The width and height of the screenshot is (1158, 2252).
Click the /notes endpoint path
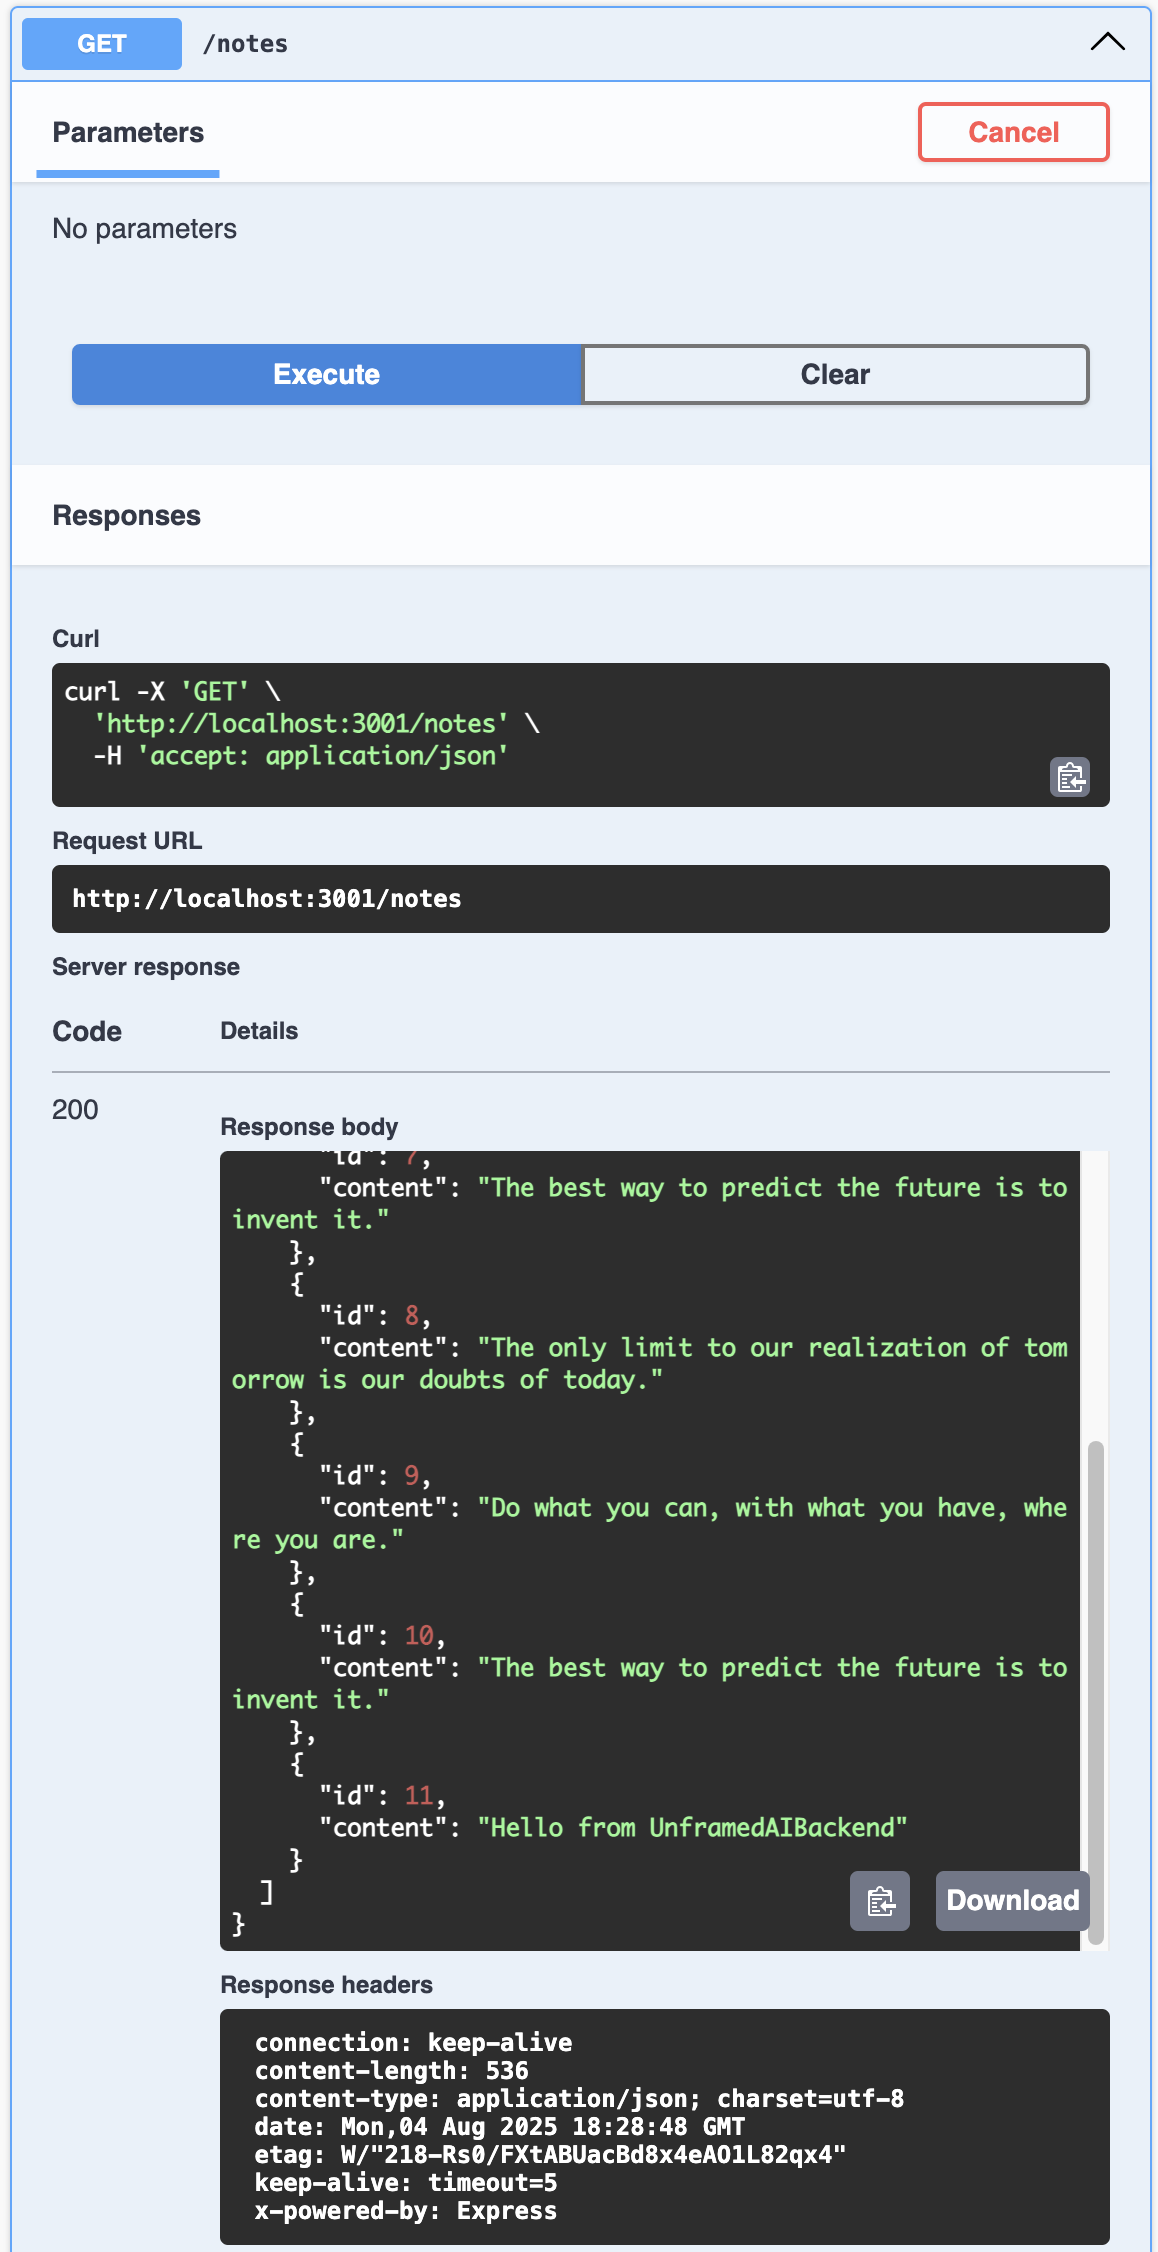245,44
